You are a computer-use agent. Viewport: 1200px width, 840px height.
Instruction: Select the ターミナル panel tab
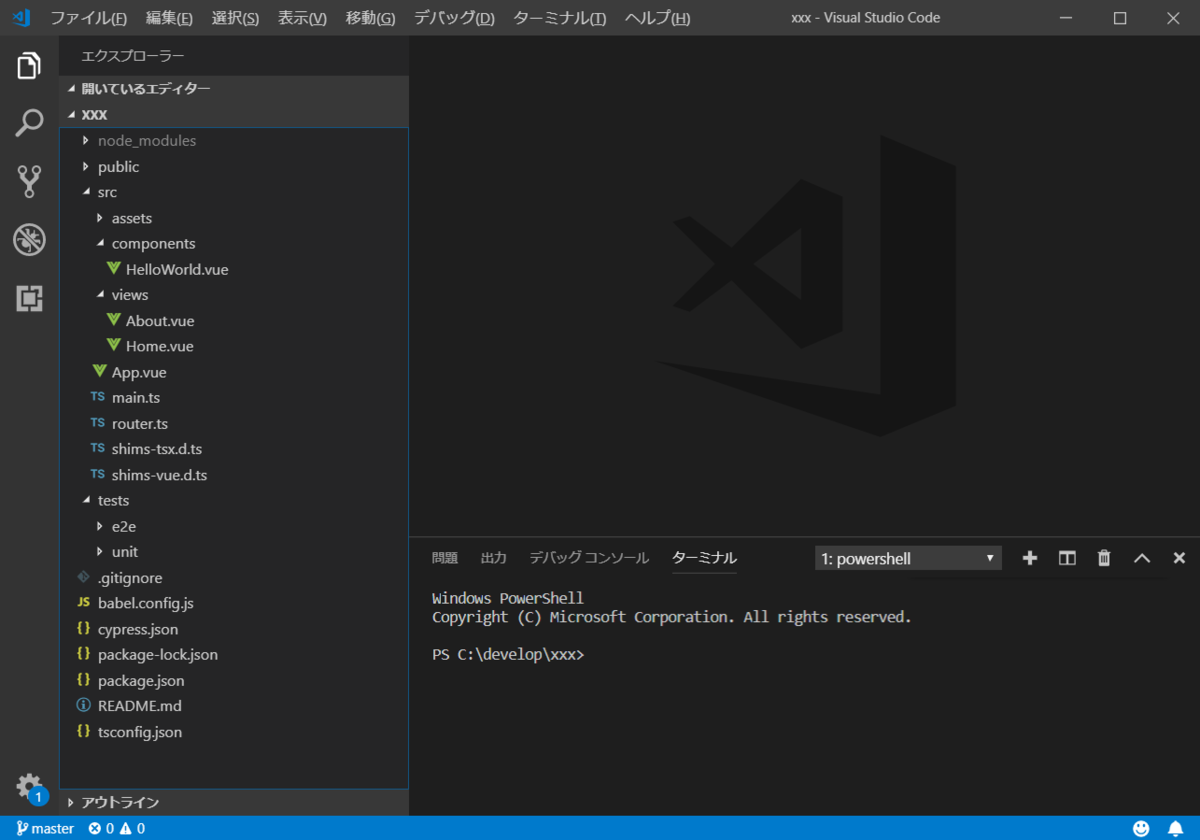pos(704,558)
